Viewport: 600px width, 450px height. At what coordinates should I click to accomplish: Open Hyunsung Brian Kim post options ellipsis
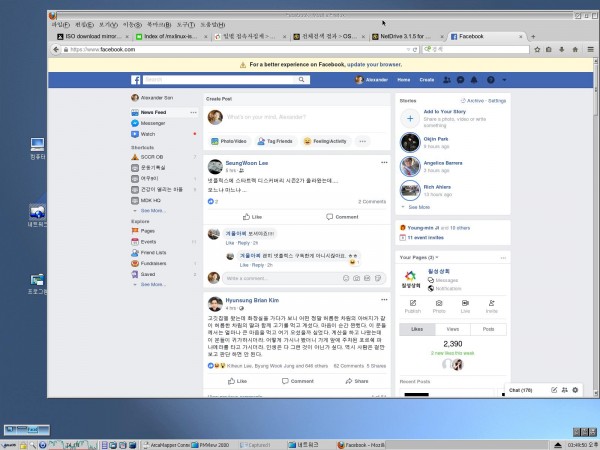point(384,300)
